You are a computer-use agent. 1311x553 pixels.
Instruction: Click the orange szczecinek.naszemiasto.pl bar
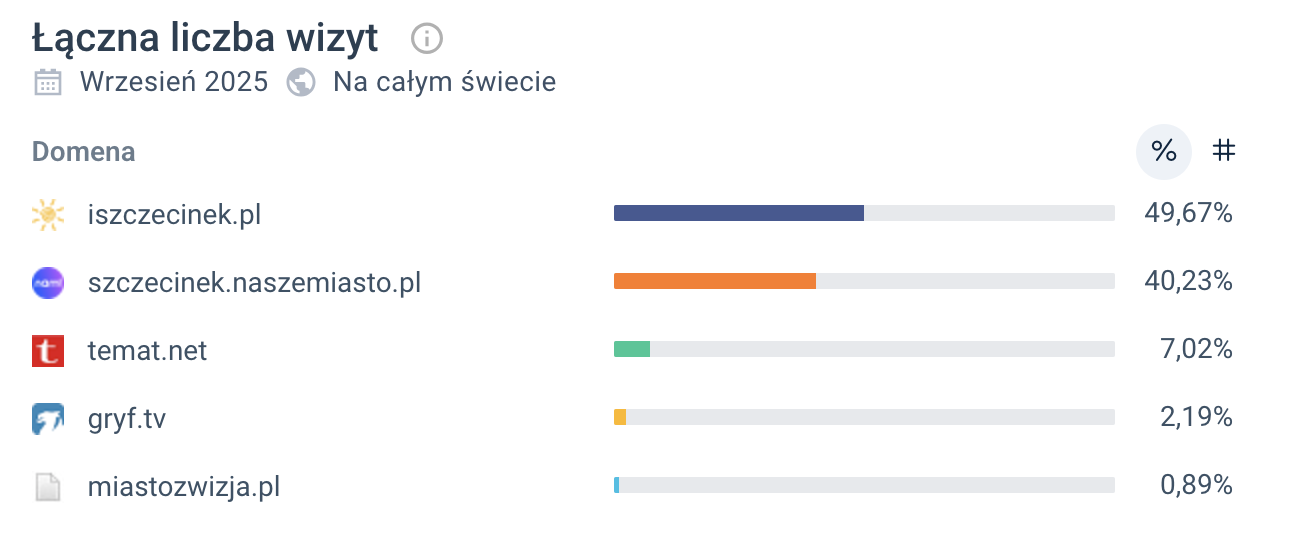point(714,281)
